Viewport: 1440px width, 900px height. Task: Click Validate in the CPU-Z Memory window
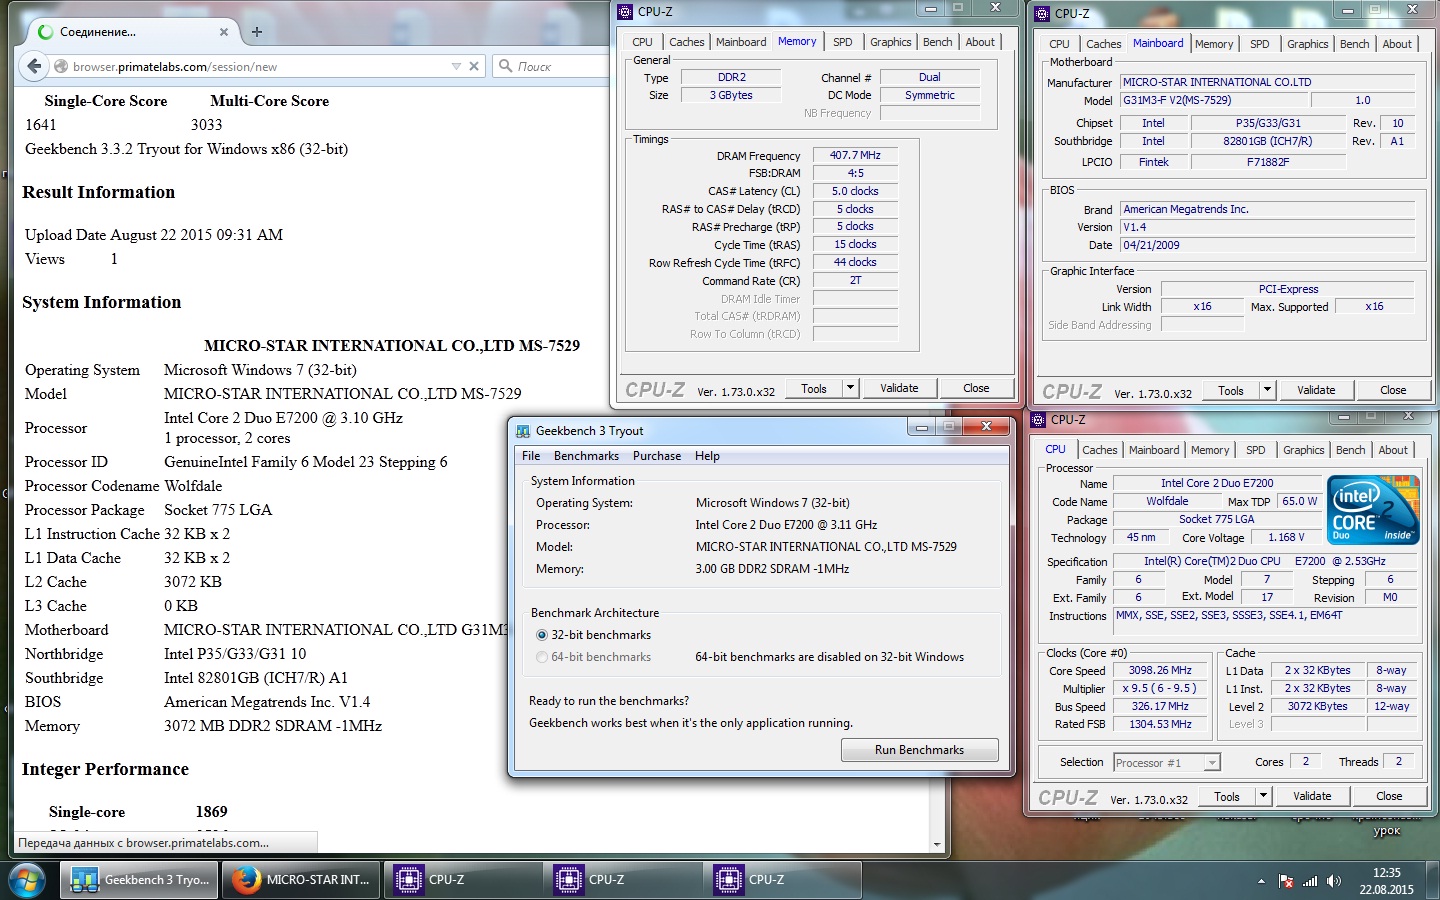899,388
